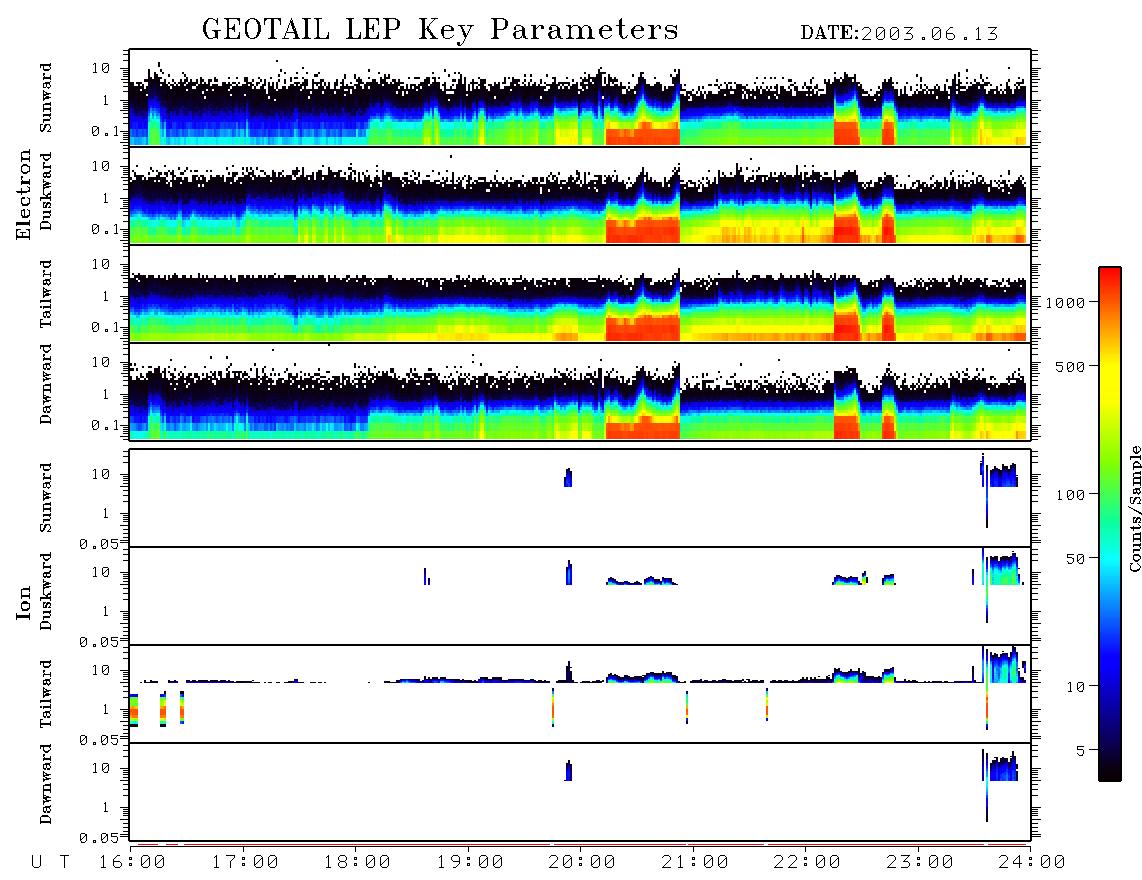Image resolution: width=1142 pixels, height=880 pixels.
Task: Select the Electron Dawnward axis label
Action: tap(46, 384)
